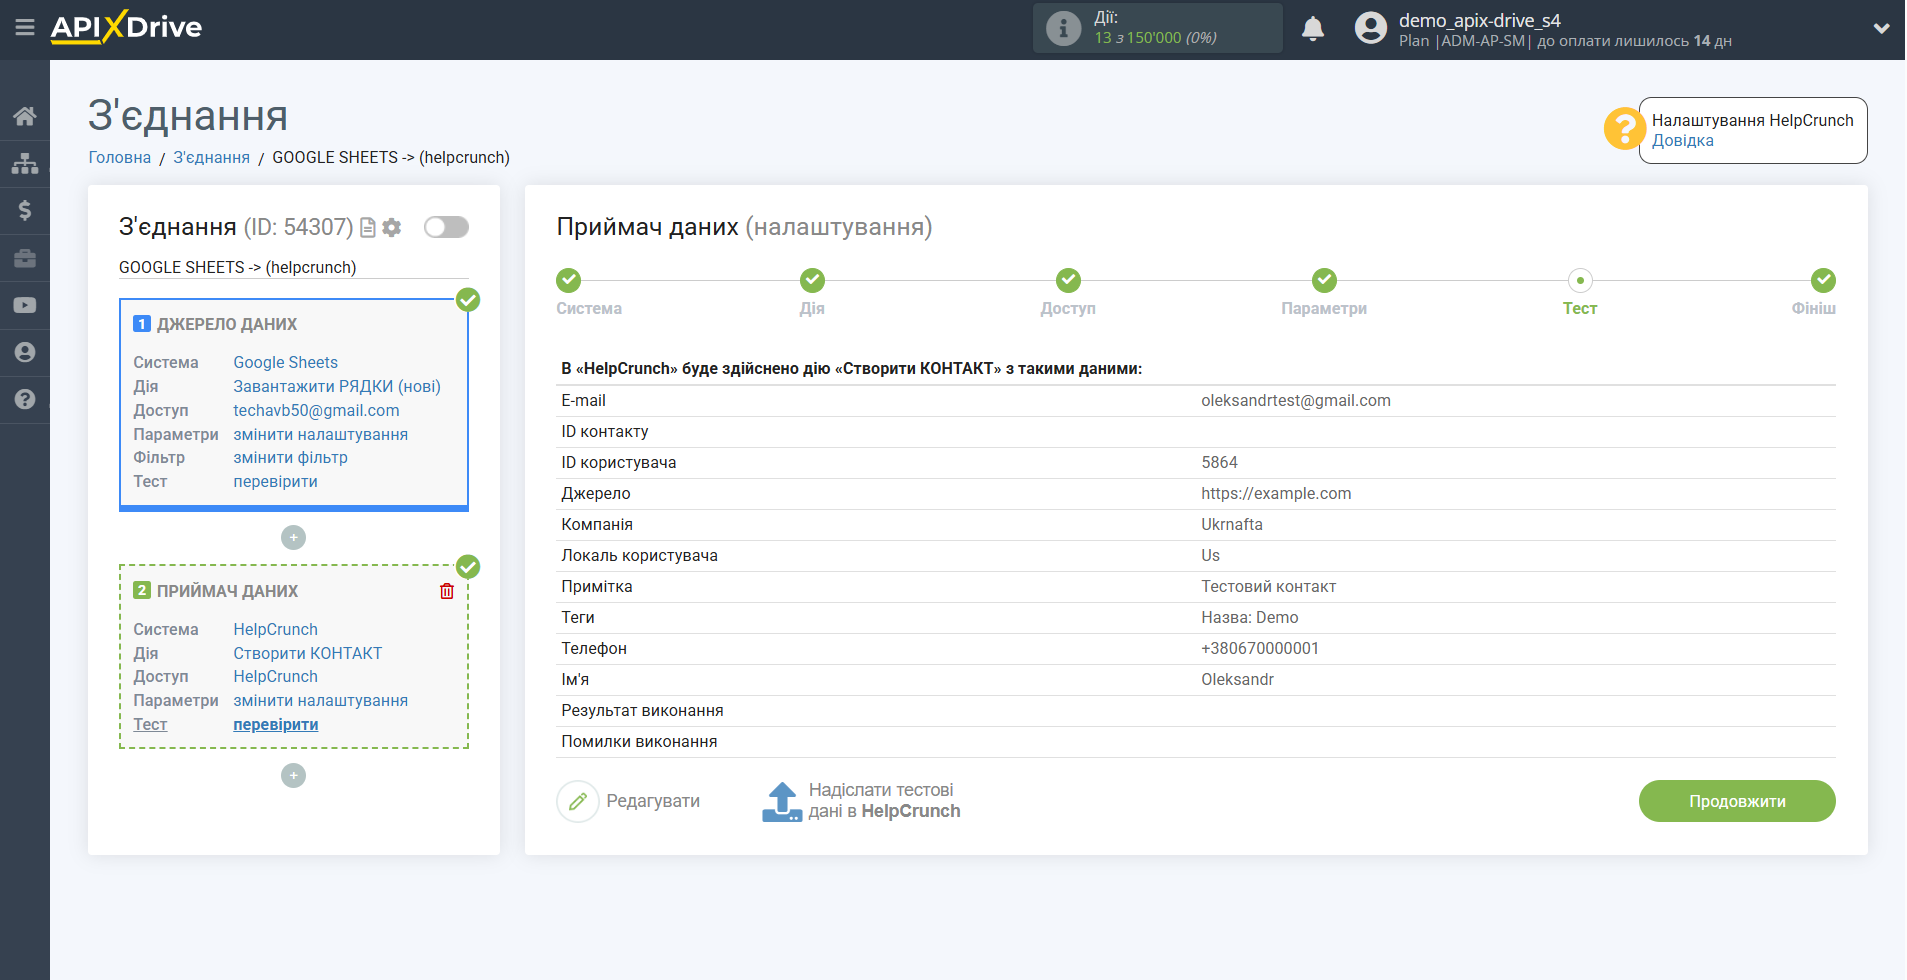Click the 5864 user ID value
Screen dimensions: 1907x980
[1220, 463]
